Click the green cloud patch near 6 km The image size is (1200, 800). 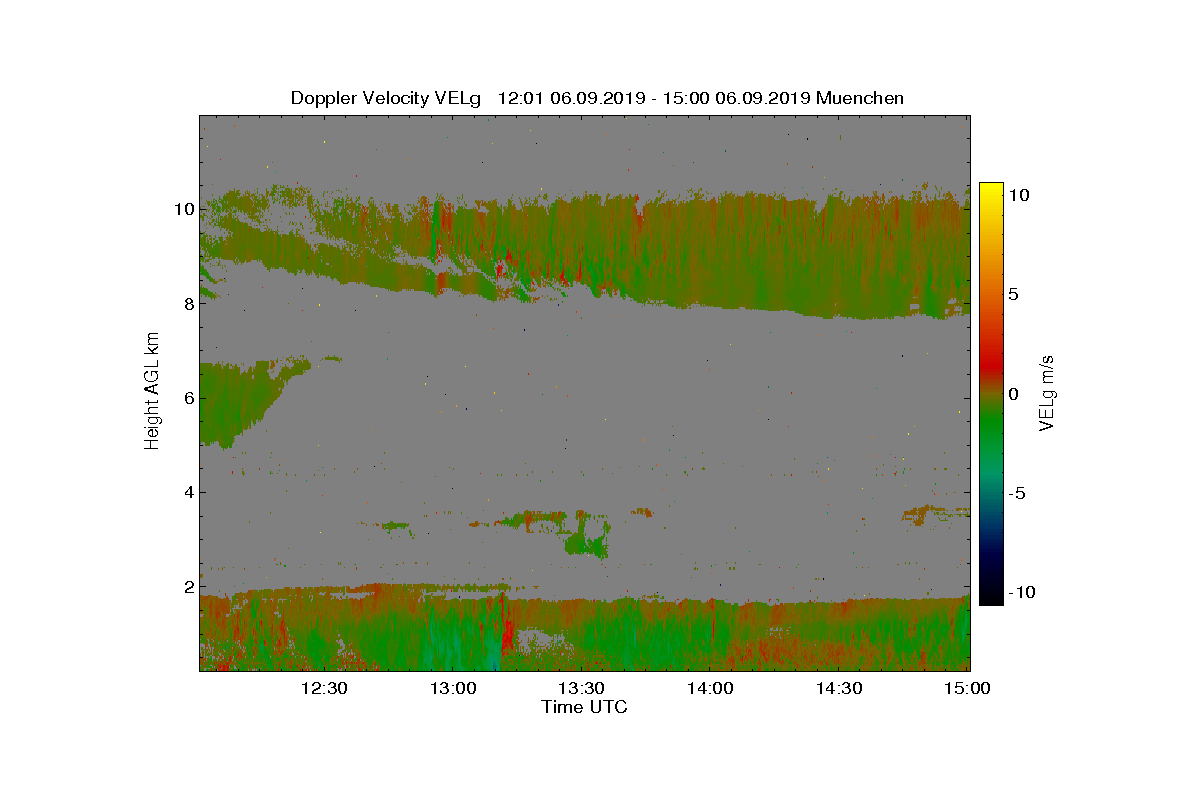240,400
